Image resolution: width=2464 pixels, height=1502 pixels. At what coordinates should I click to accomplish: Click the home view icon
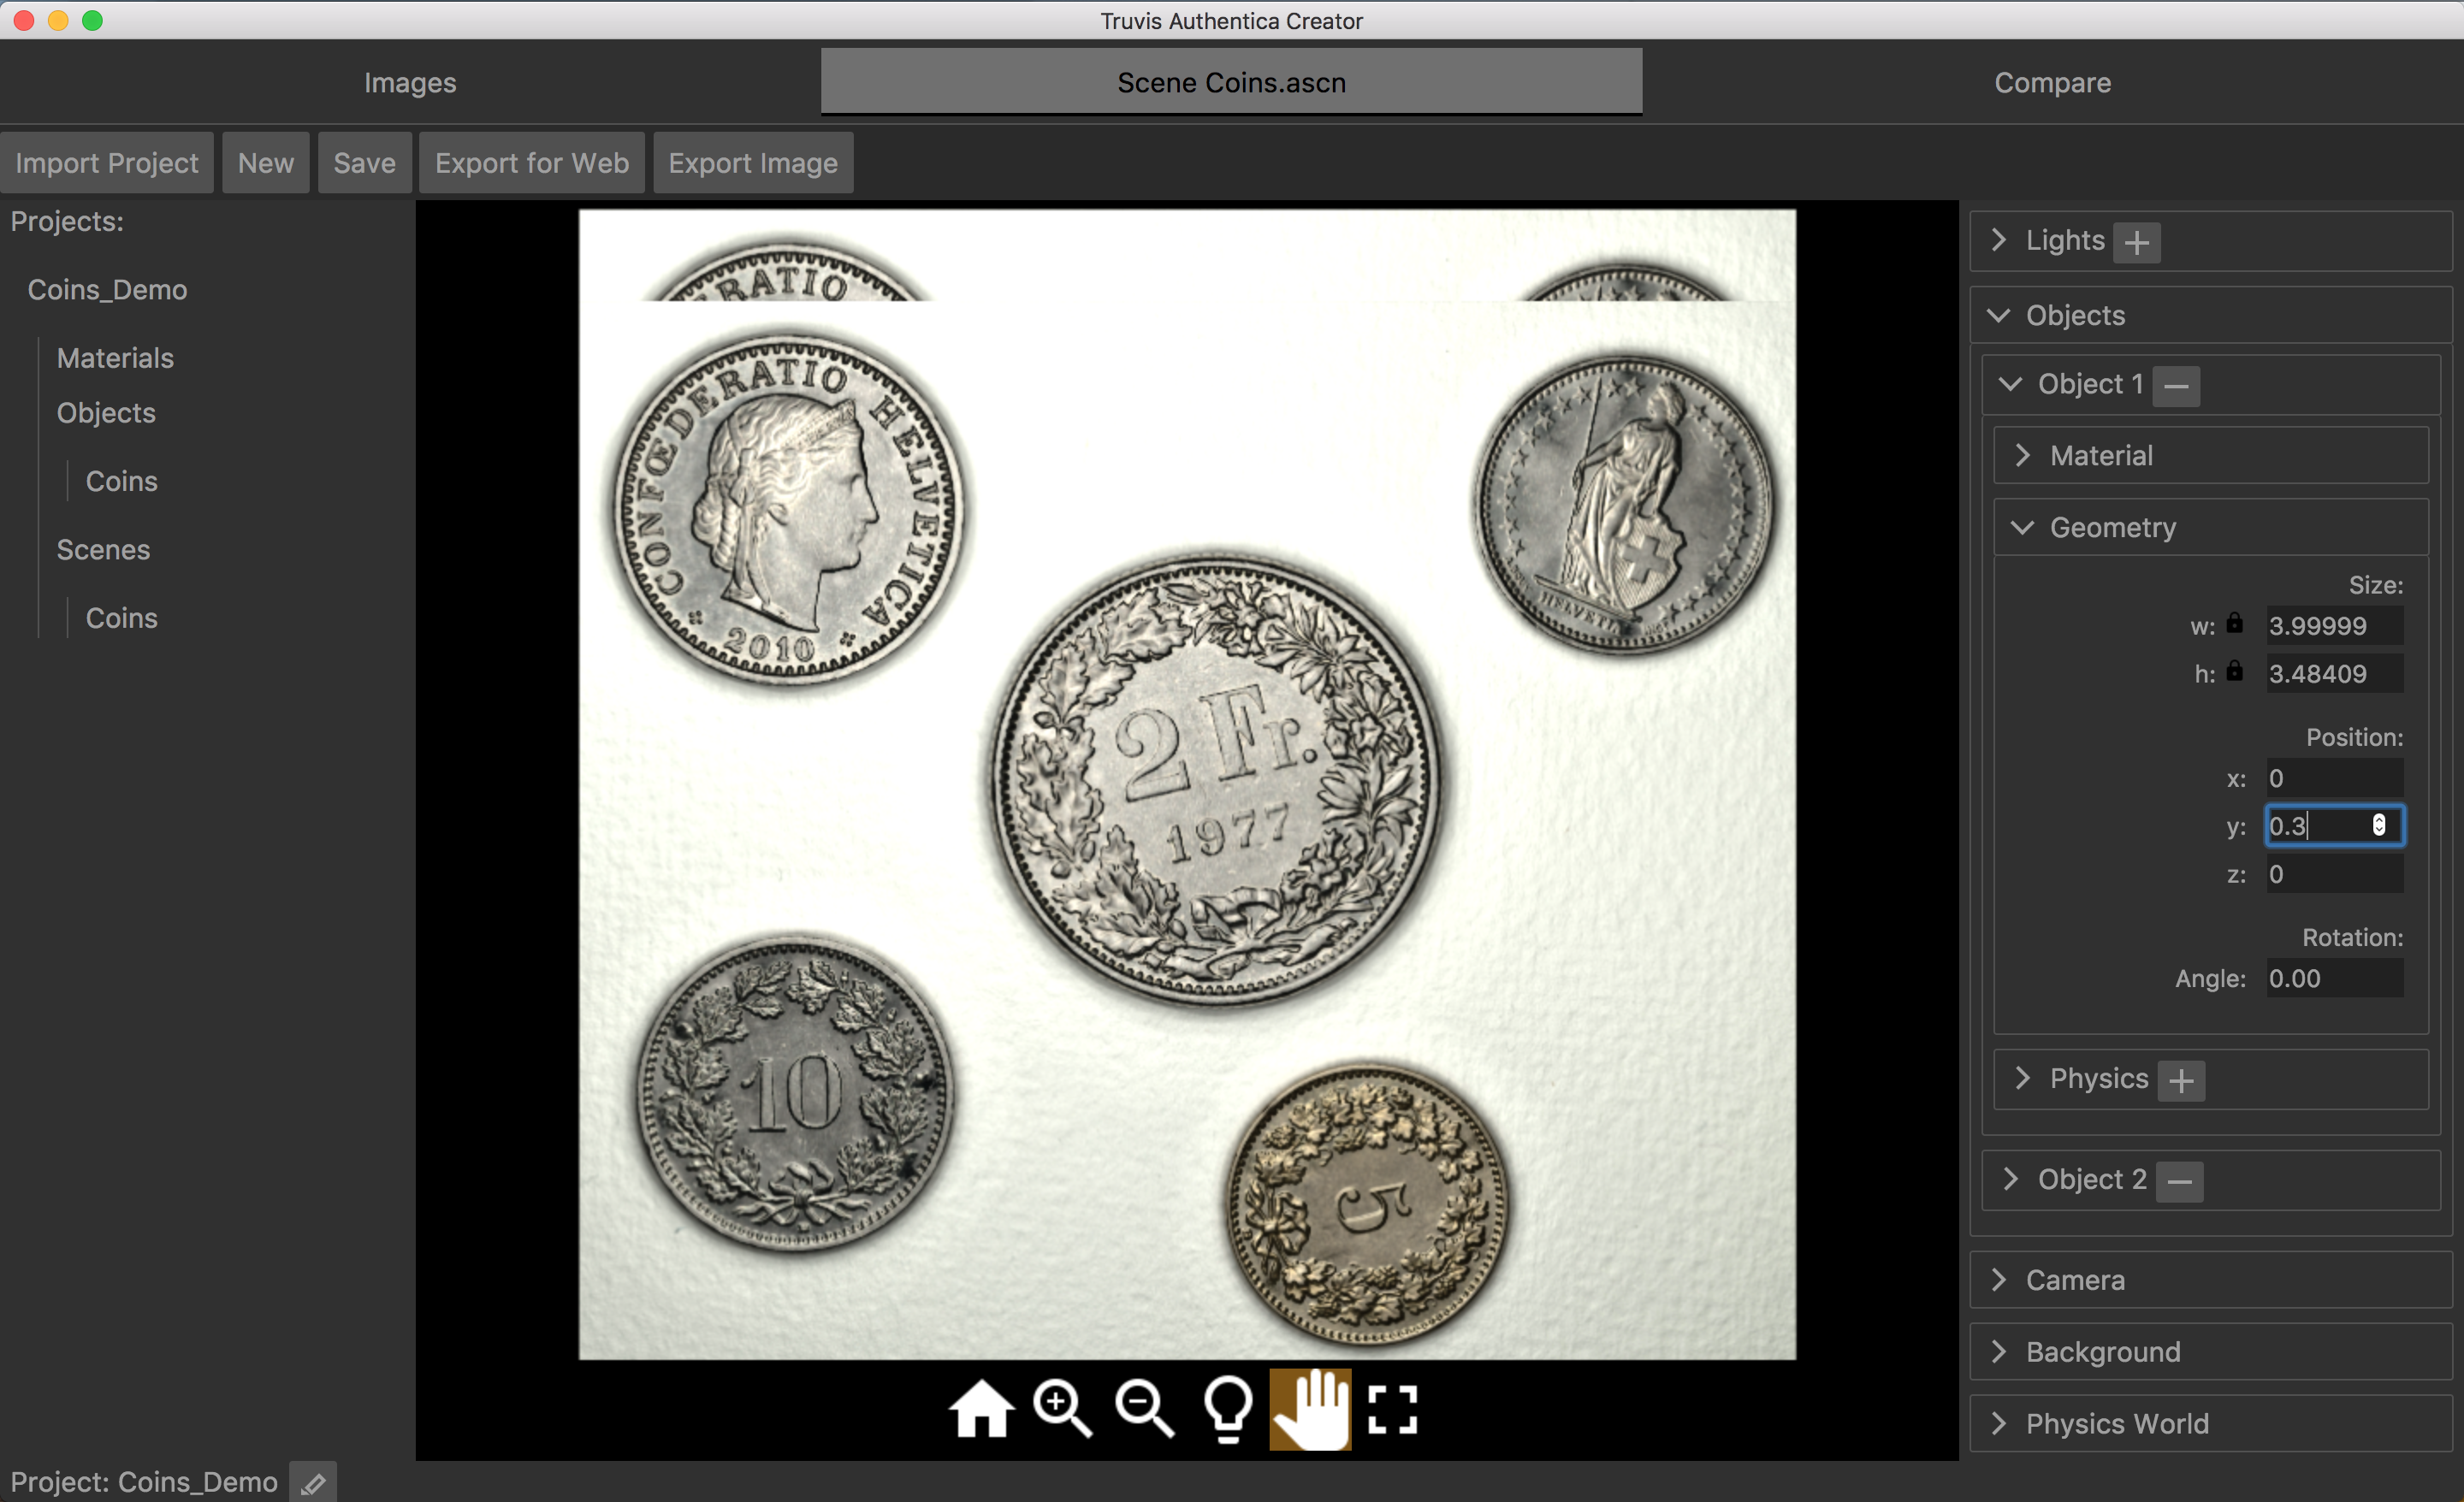(981, 1409)
